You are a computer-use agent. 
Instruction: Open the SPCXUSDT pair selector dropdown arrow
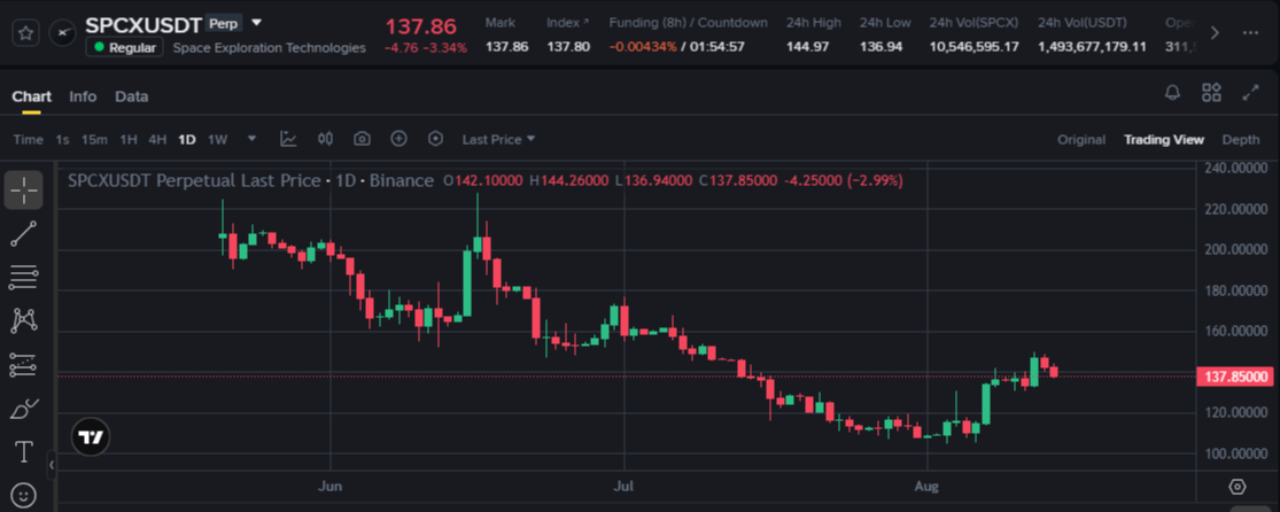coord(257,22)
